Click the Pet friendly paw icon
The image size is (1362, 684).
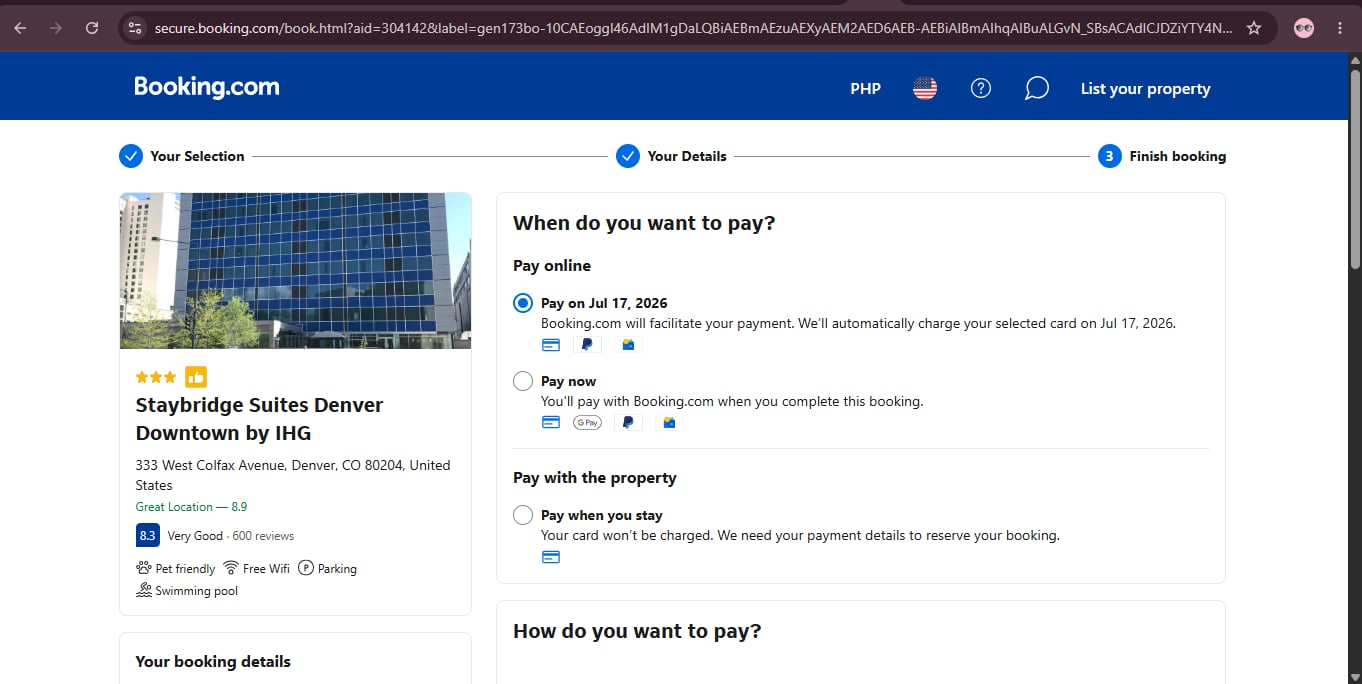[144, 568]
